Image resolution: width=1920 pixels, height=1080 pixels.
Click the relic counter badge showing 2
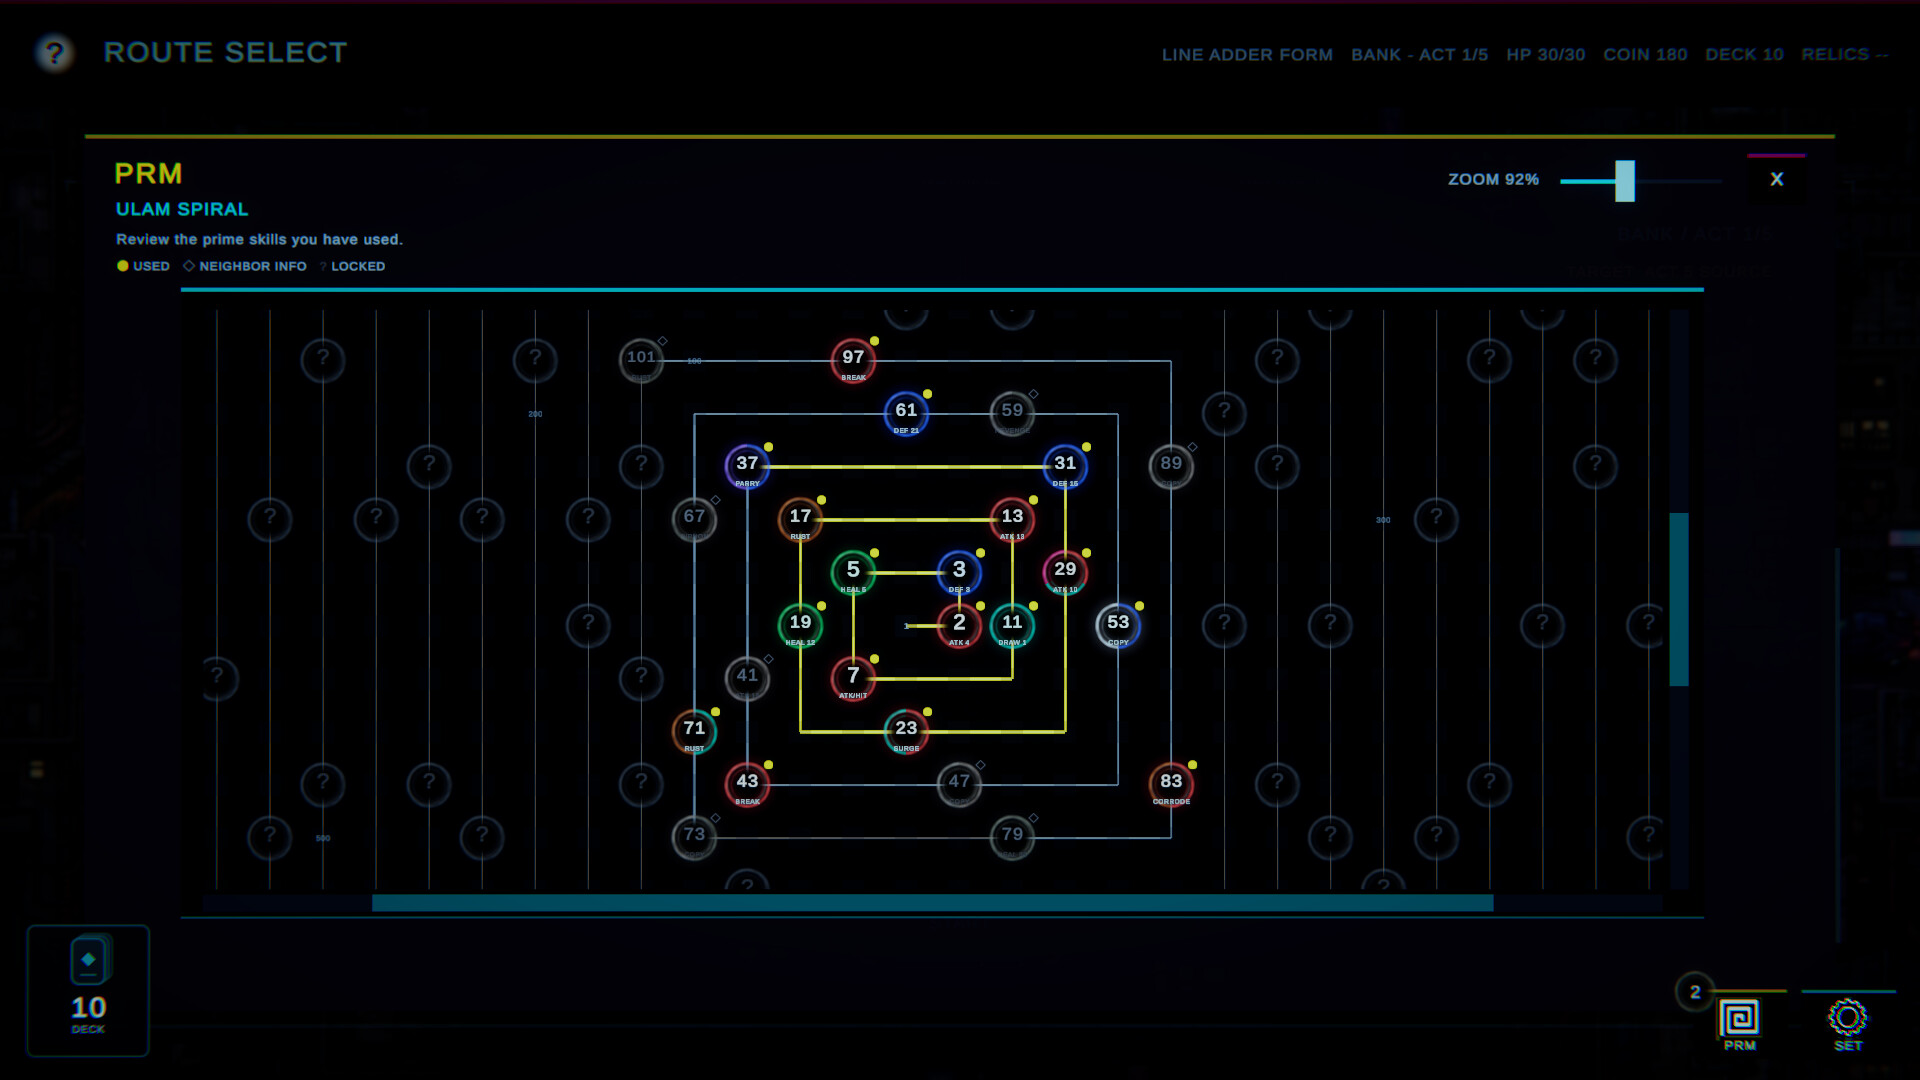[1695, 992]
